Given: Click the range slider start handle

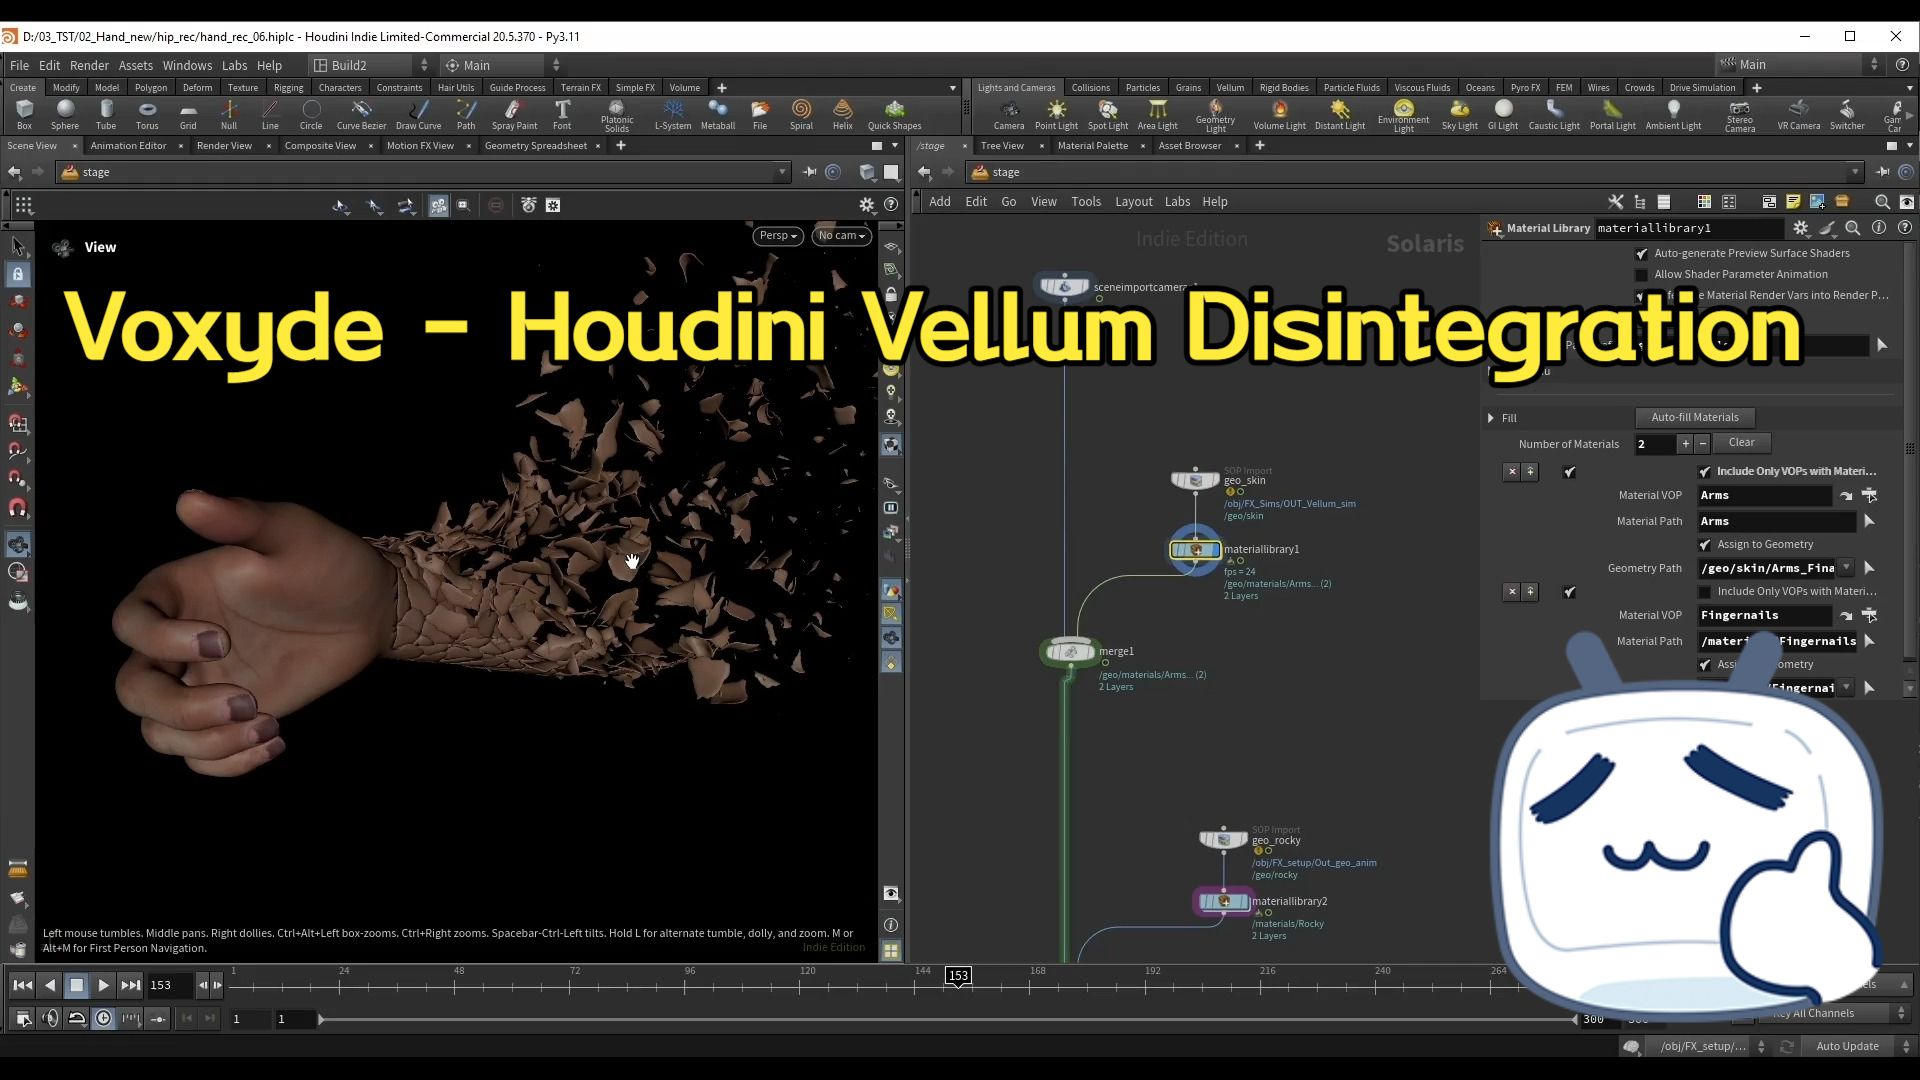Looking at the screenshot, I should tap(321, 1019).
